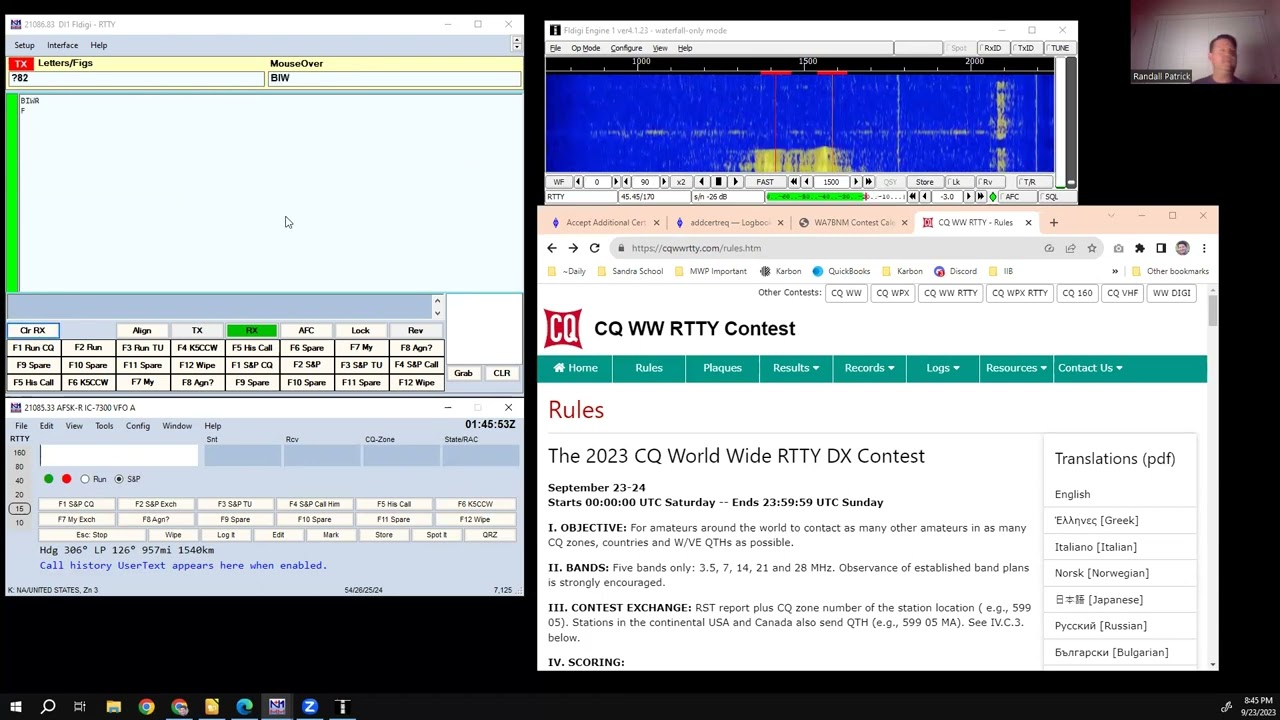Expand the Logs dropdown menu
The image size is (1280, 720).
coord(942,368)
